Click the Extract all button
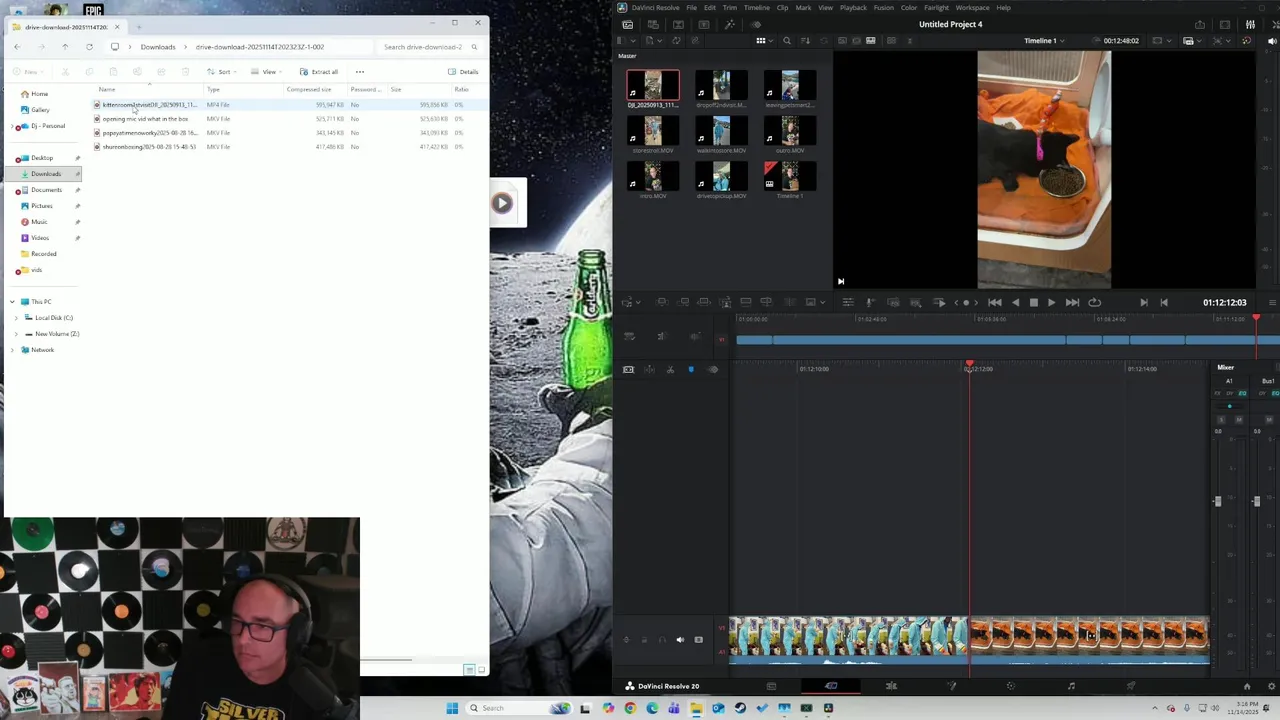This screenshot has width=1280, height=720. click(320, 72)
